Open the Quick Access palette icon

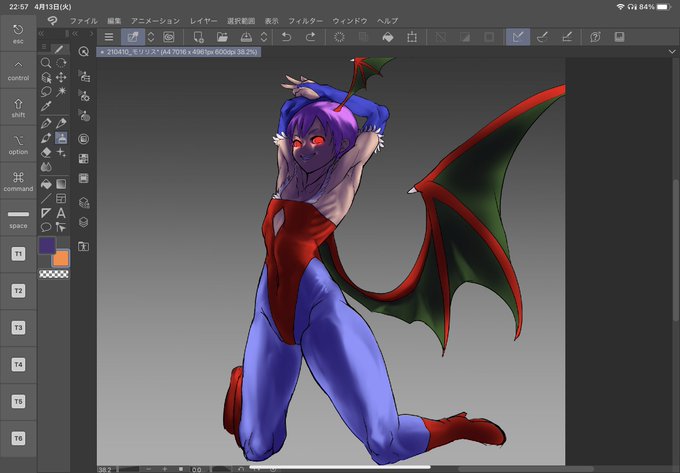pos(84,52)
